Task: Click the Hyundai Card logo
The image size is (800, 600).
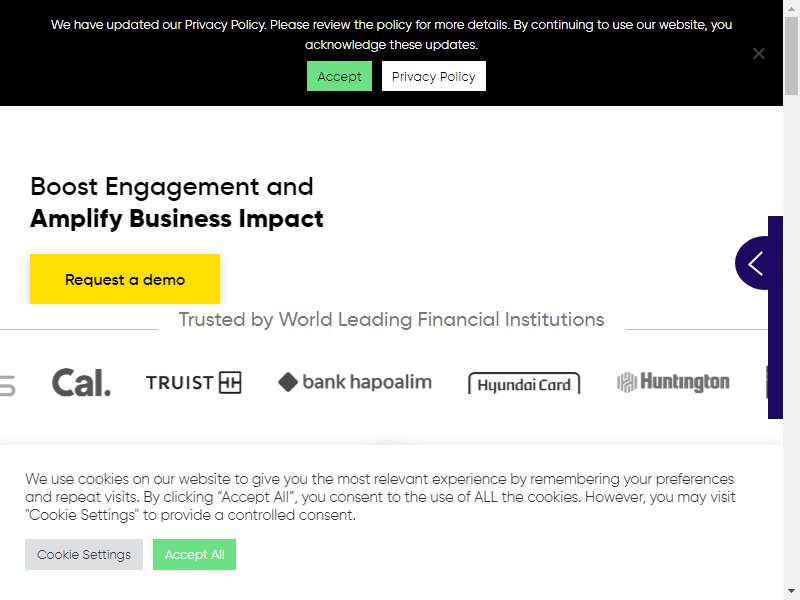Action: 524,384
